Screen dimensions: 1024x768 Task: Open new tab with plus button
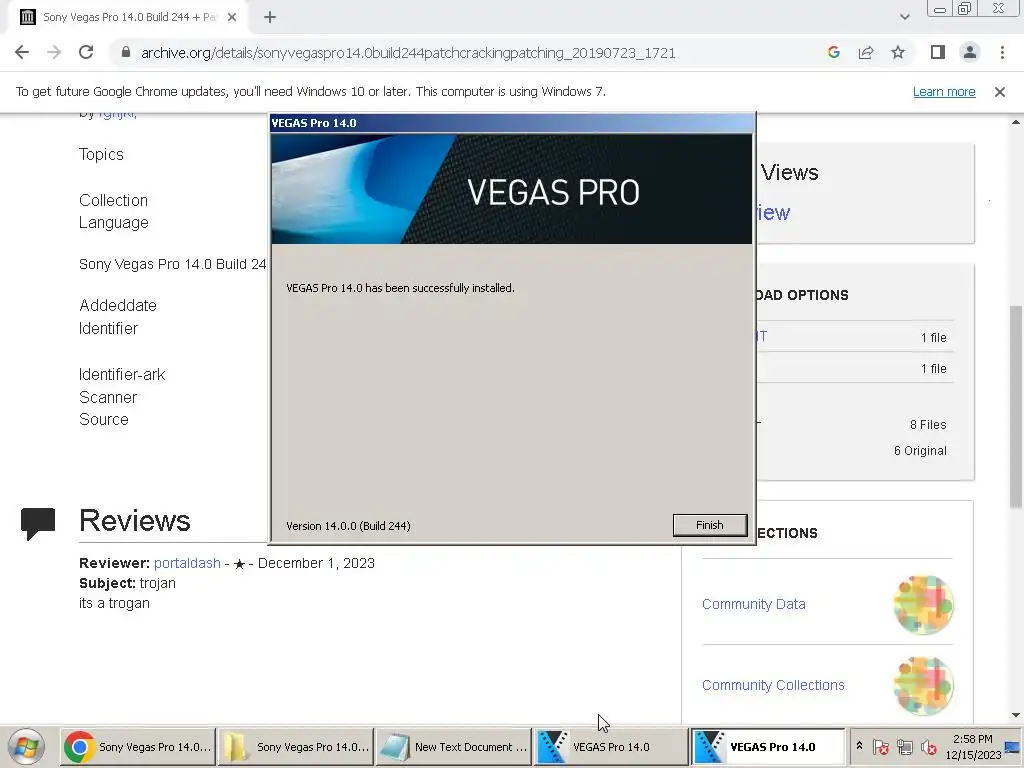pyautogui.click(x=270, y=18)
